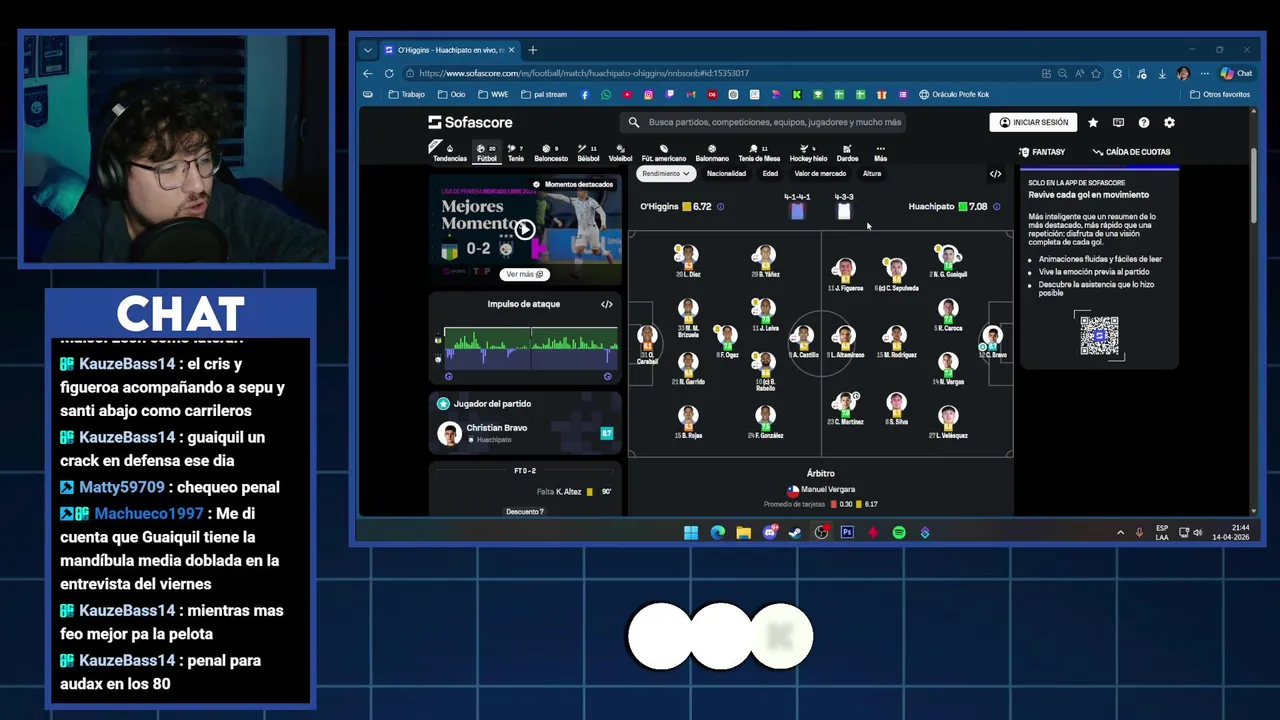Open favorites star icon in Sofascore header
Screen dimensions: 1280x720
point(1093,122)
